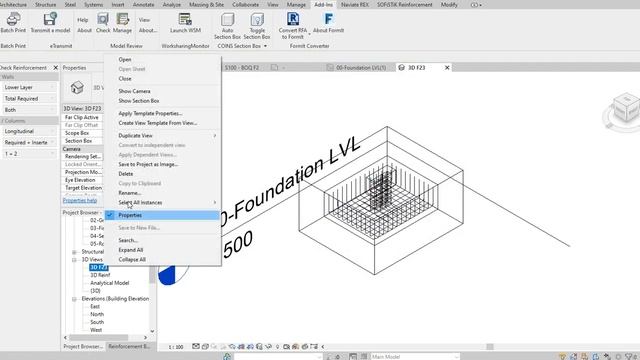Open the Total Required dropdown
640x360 pixels.
[x=29, y=98]
